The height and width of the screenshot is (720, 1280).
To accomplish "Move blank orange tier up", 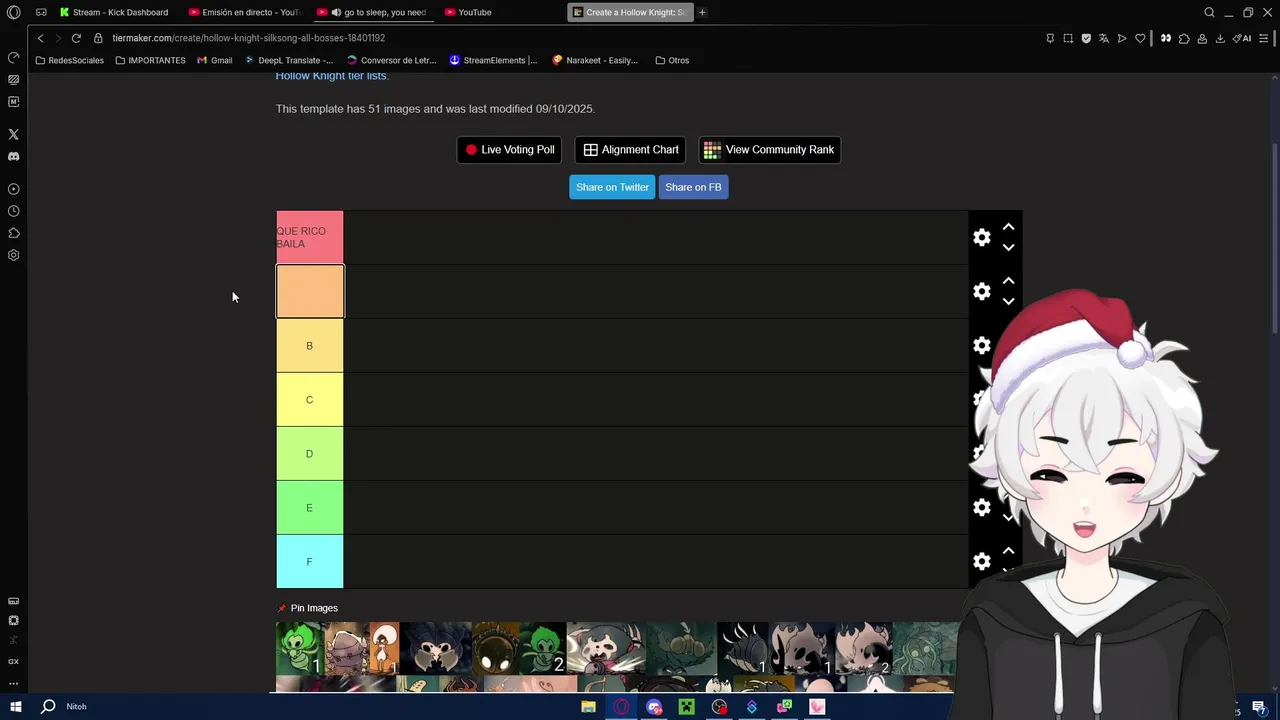I will pyautogui.click(x=1008, y=281).
